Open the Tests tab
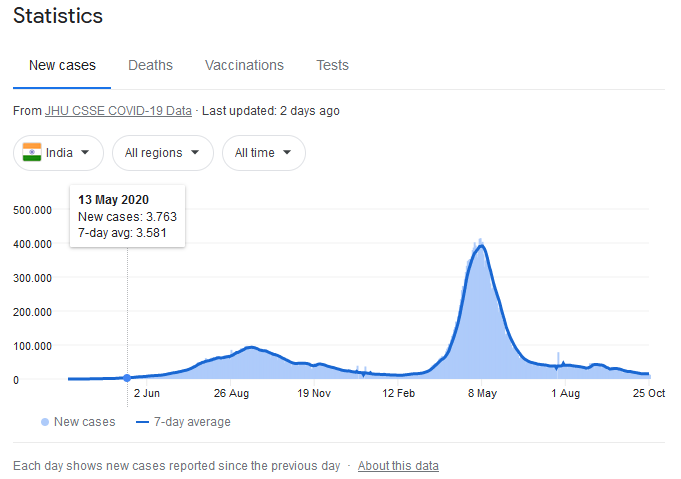The image size is (681, 479). 332,65
